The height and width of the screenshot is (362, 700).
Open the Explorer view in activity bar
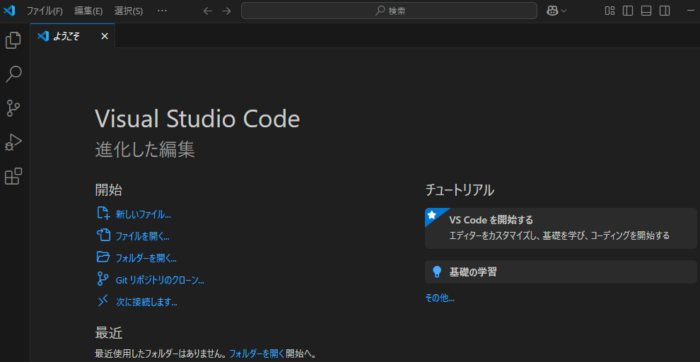pyautogui.click(x=13, y=40)
